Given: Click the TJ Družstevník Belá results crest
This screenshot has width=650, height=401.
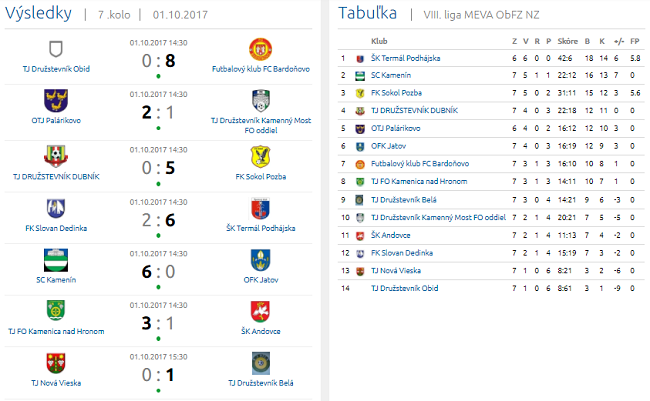Looking at the screenshot, I should (x=260, y=364).
